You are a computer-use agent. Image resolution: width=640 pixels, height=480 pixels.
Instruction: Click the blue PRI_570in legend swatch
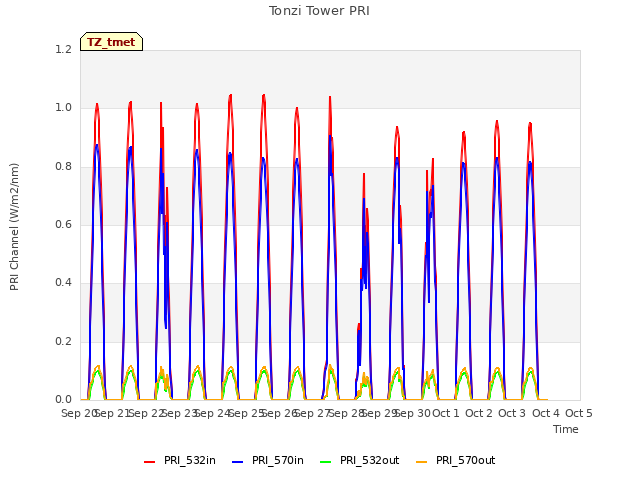coord(238,462)
